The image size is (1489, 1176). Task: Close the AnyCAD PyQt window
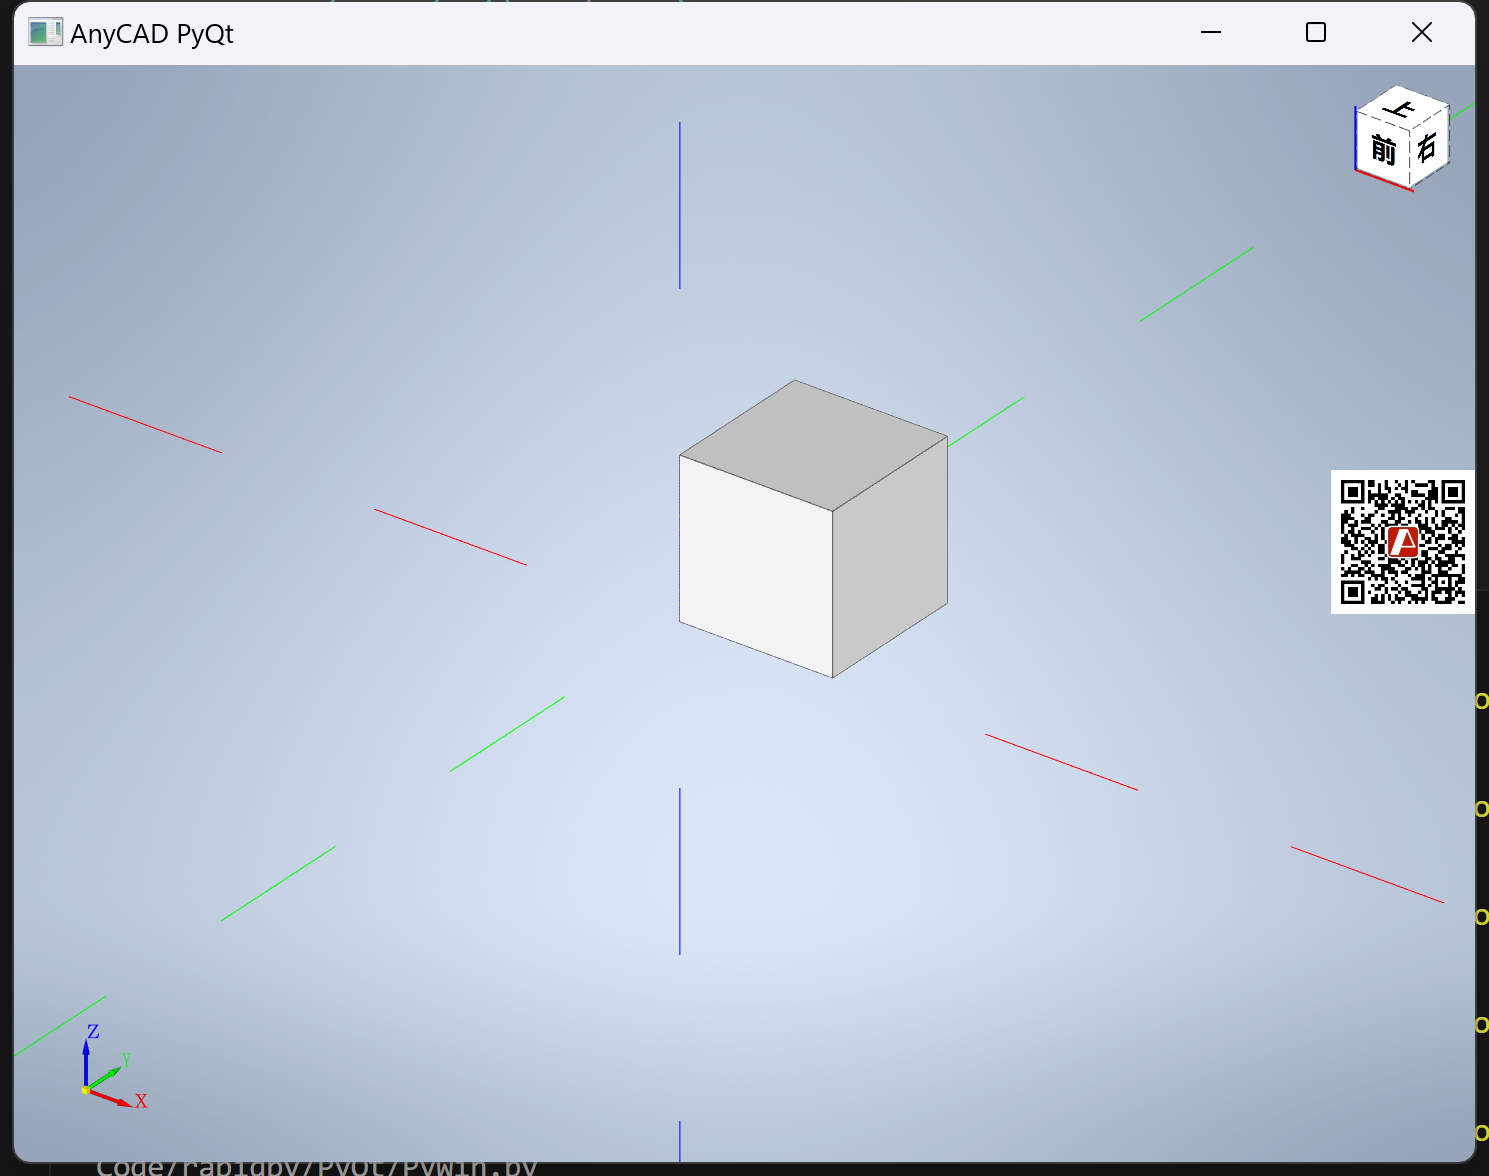pyautogui.click(x=1421, y=33)
